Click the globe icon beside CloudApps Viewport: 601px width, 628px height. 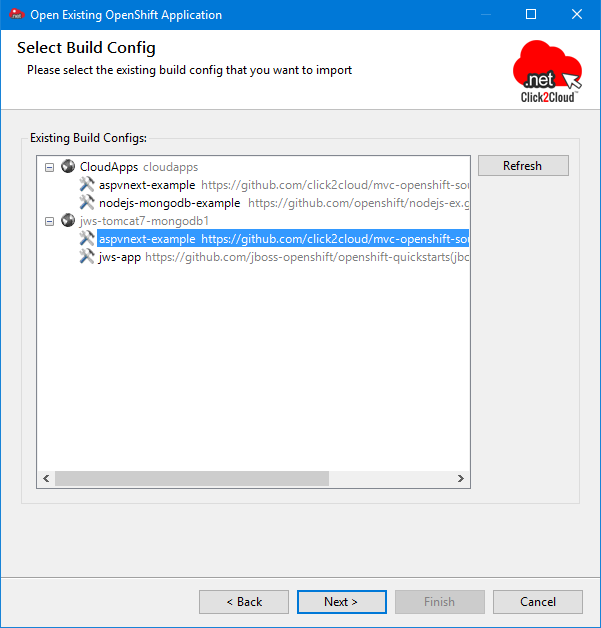[x=68, y=166]
